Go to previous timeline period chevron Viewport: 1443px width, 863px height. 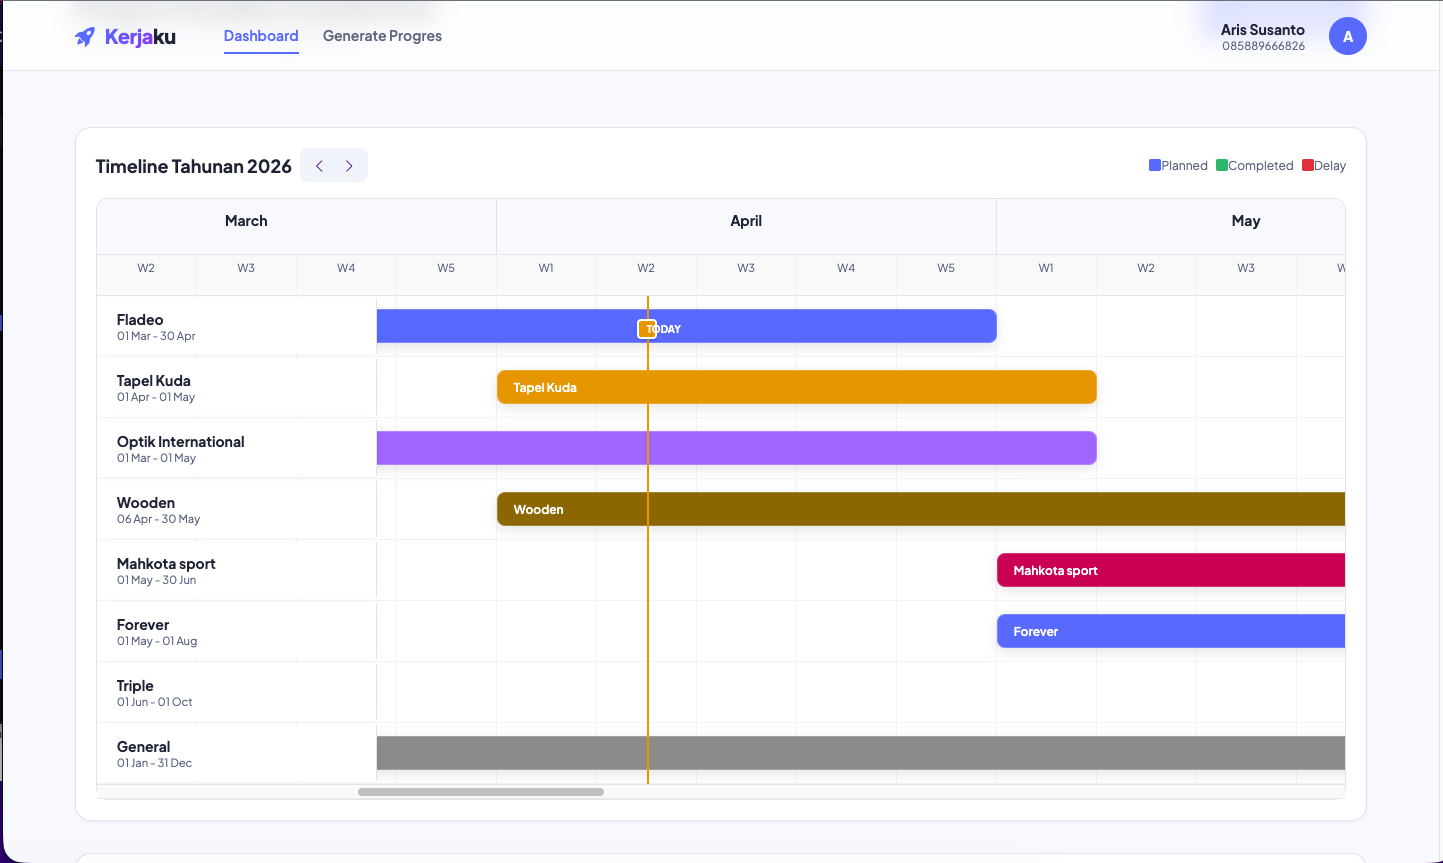coord(319,166)
